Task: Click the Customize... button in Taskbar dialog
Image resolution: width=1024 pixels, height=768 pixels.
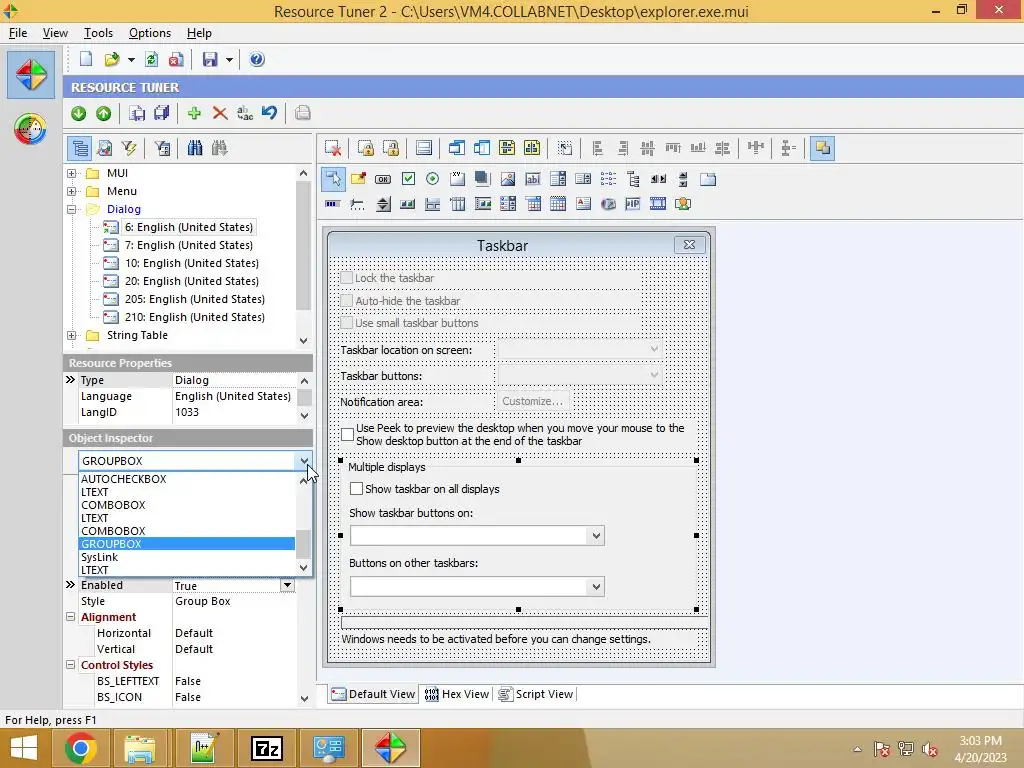Action: [x=532, y=402]
